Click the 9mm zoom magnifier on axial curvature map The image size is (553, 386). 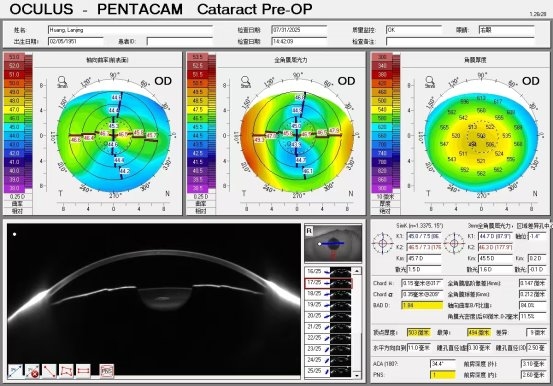click(62, 82)
